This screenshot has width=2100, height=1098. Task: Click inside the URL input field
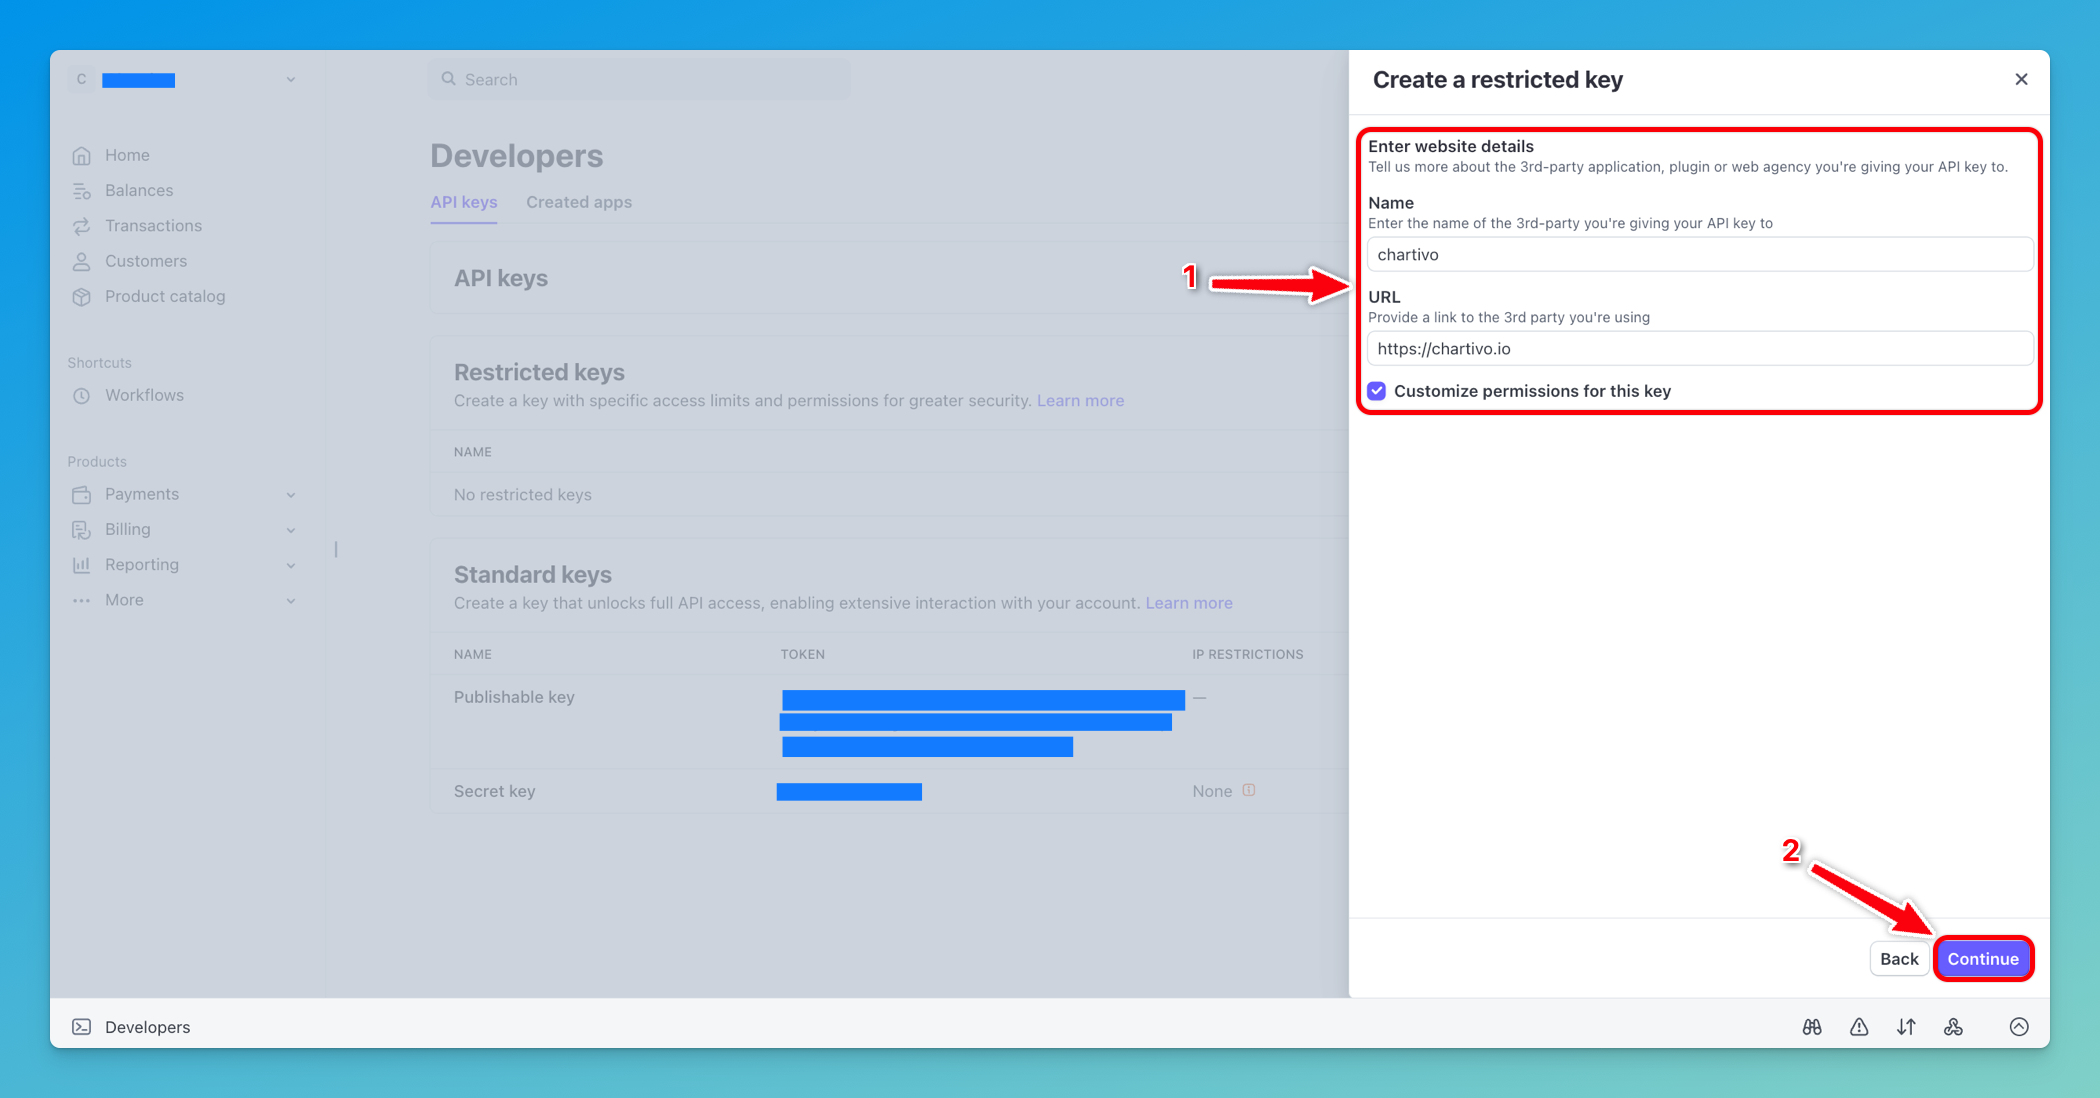click(1698, 348)
